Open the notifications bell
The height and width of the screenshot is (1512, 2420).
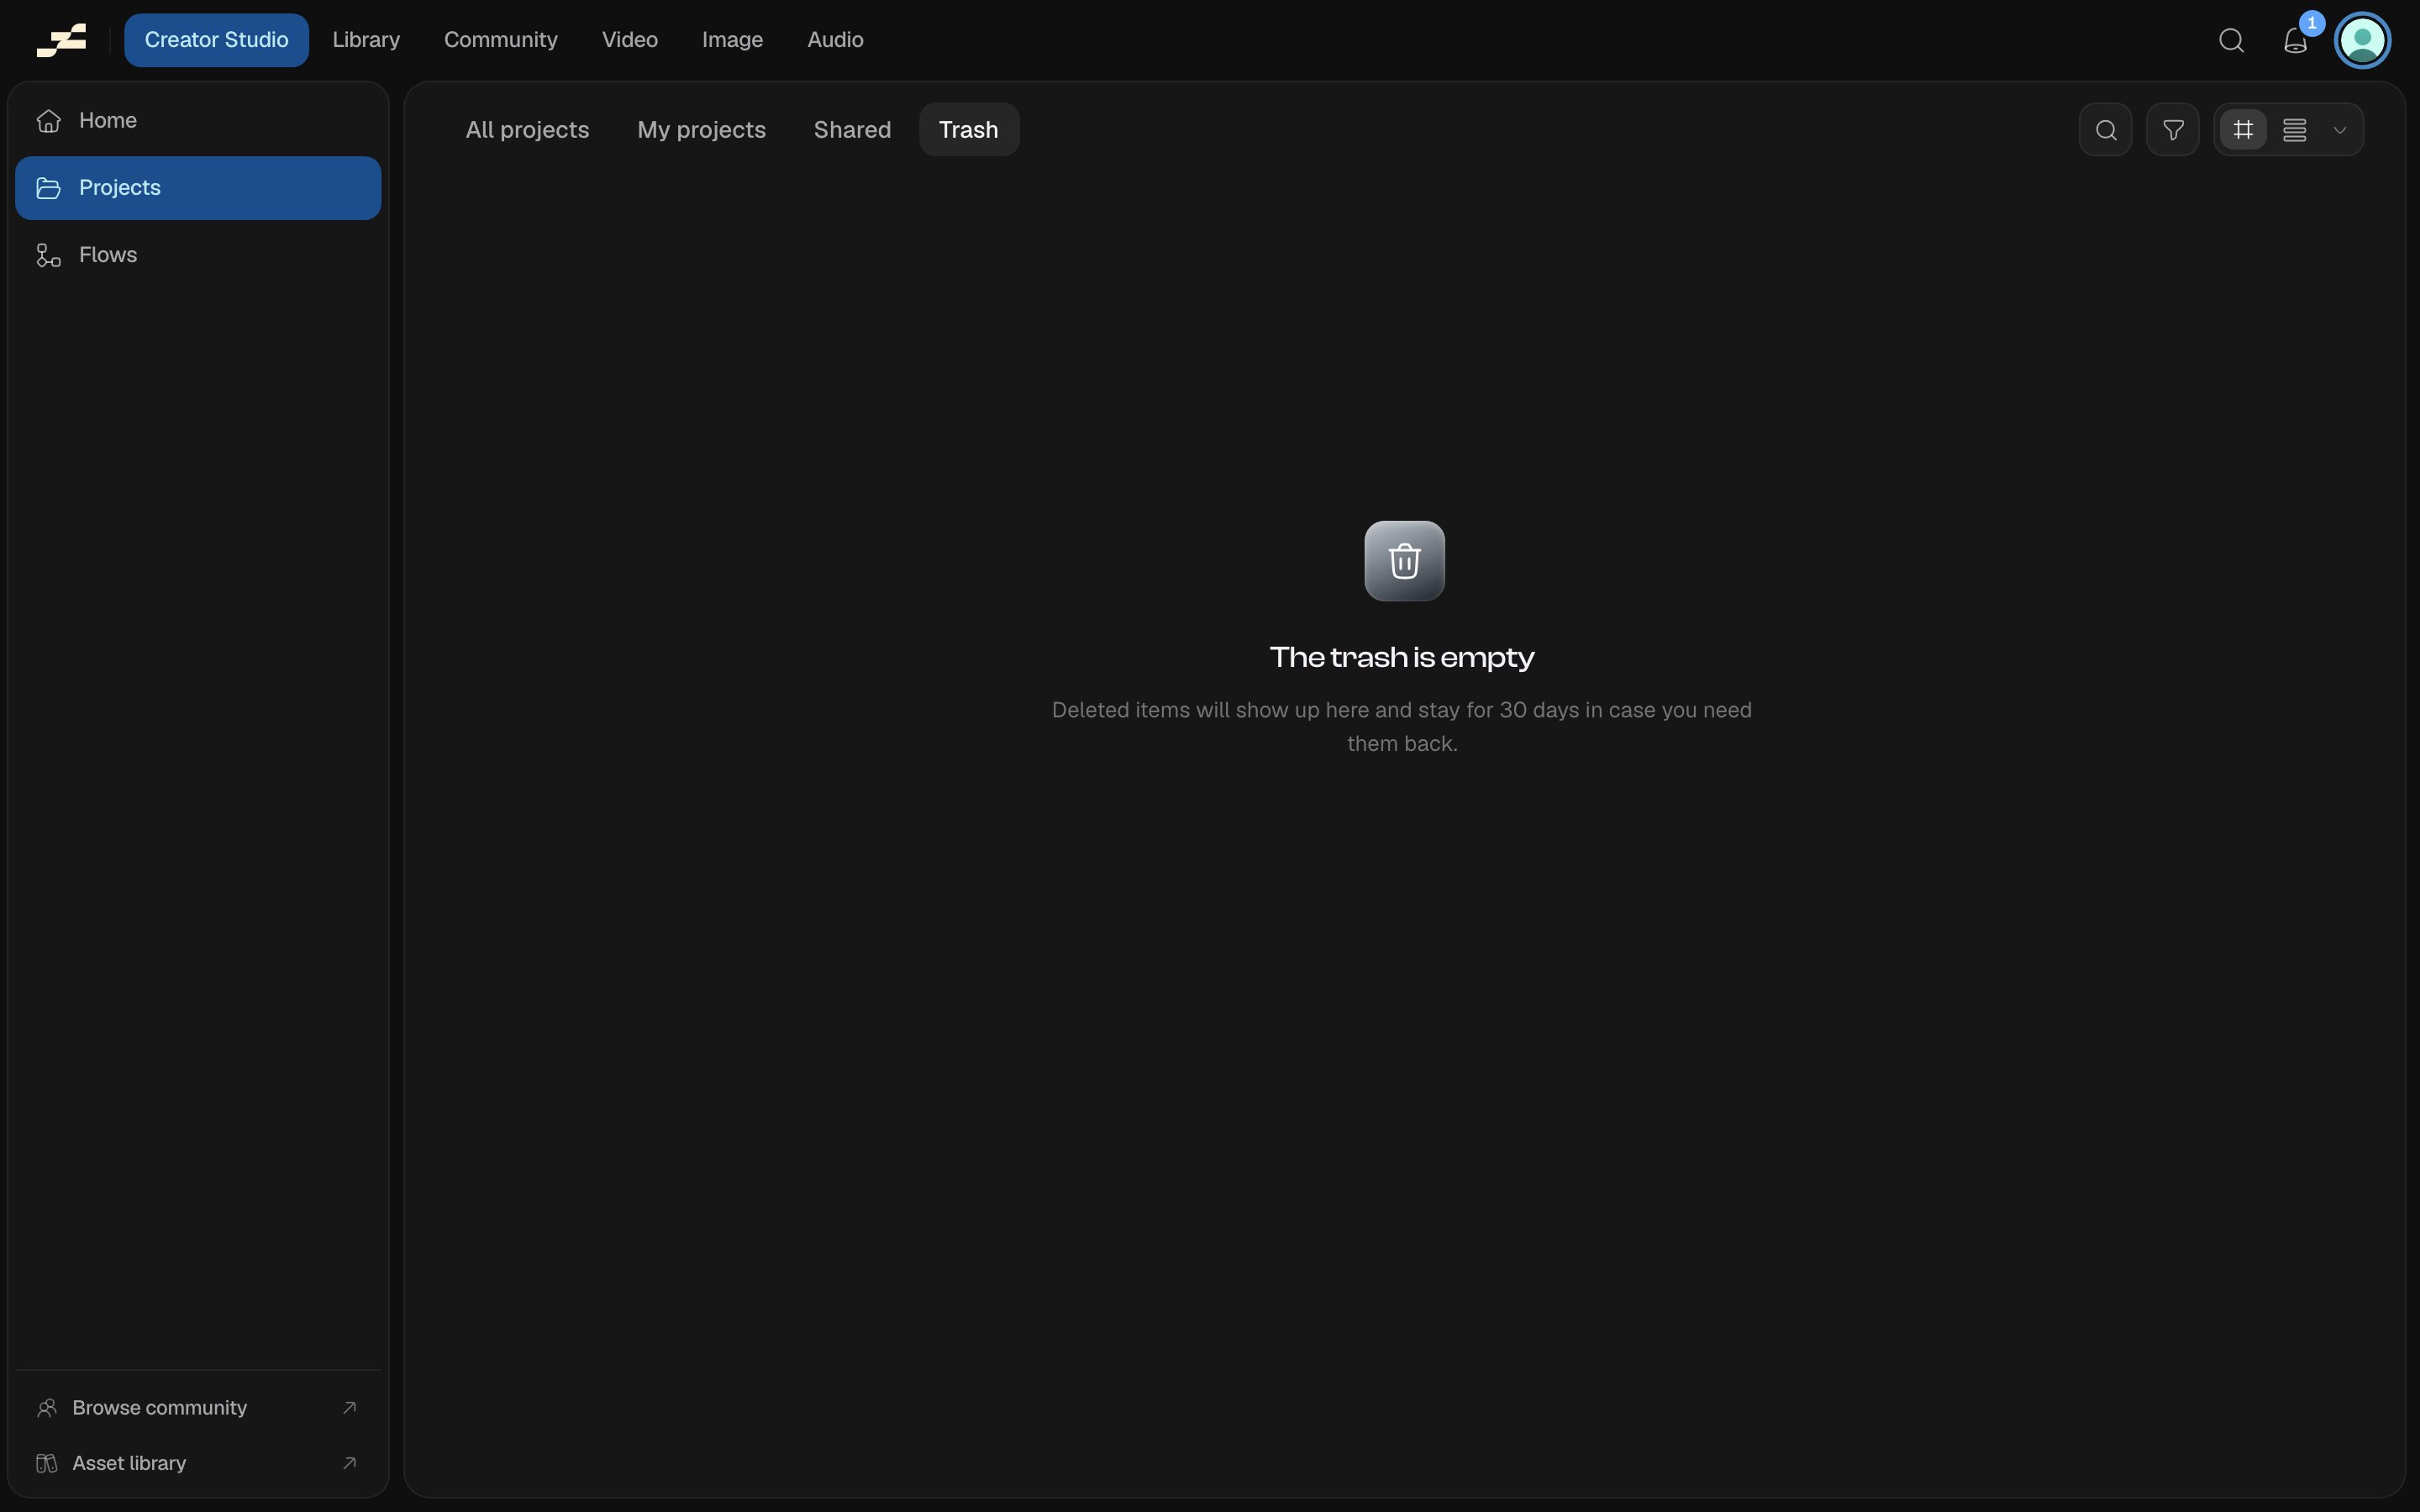(2295, 41)
